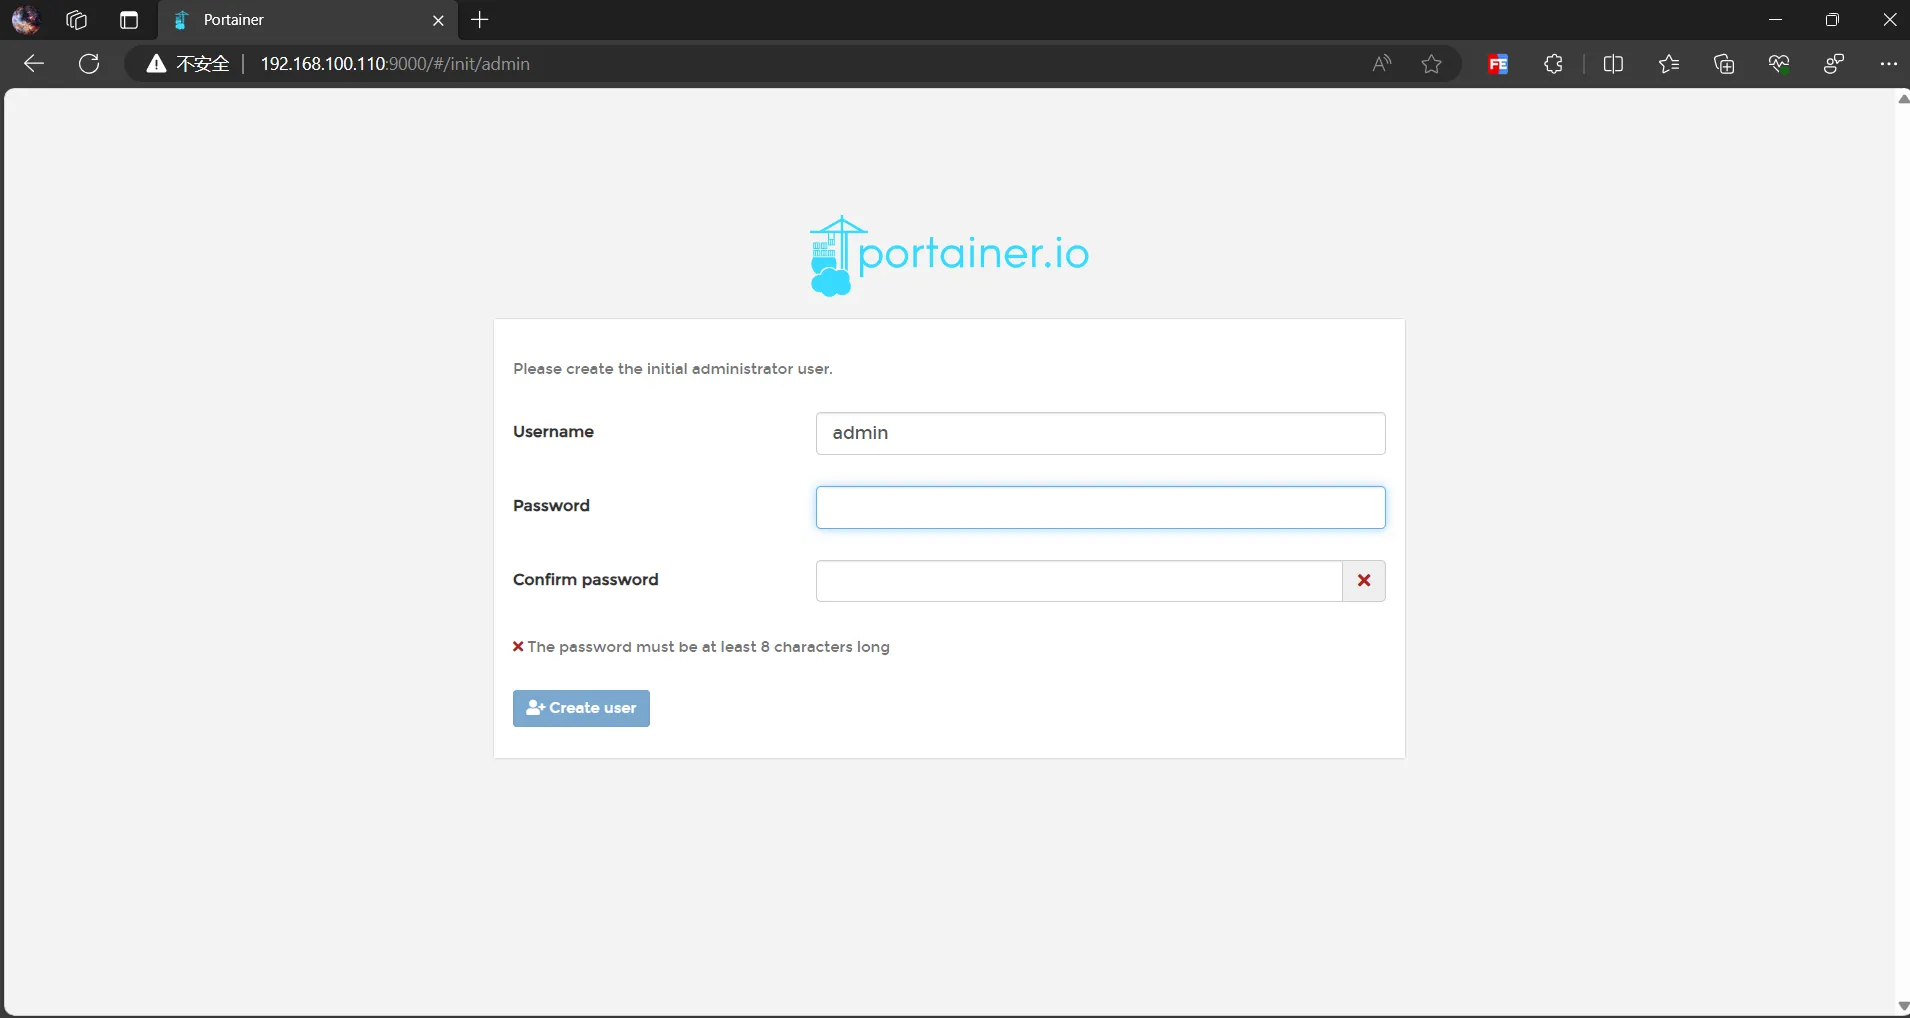The image size is (1910, 1018).
Task: Open the browser settings and more menu
Action: tap(1888, 64)
